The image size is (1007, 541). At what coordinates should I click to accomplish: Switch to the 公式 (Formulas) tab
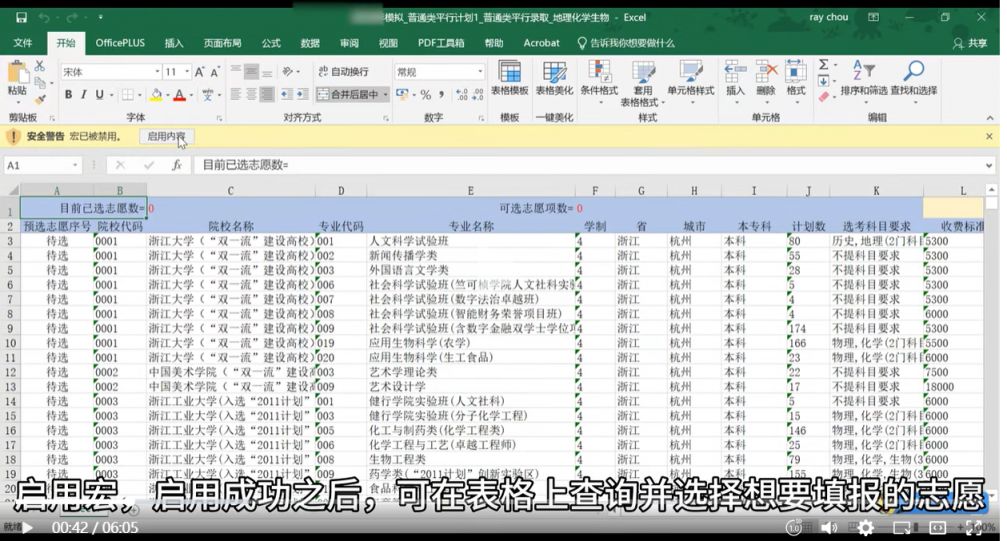click(271, 43)
